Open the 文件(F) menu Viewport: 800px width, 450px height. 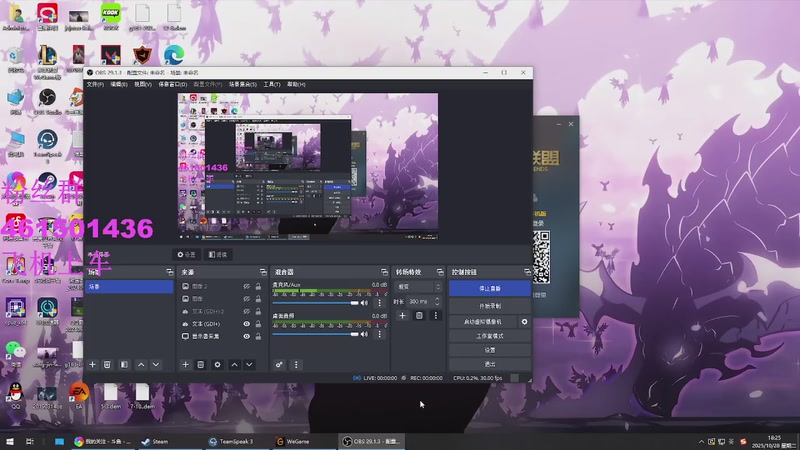point(95,85)
